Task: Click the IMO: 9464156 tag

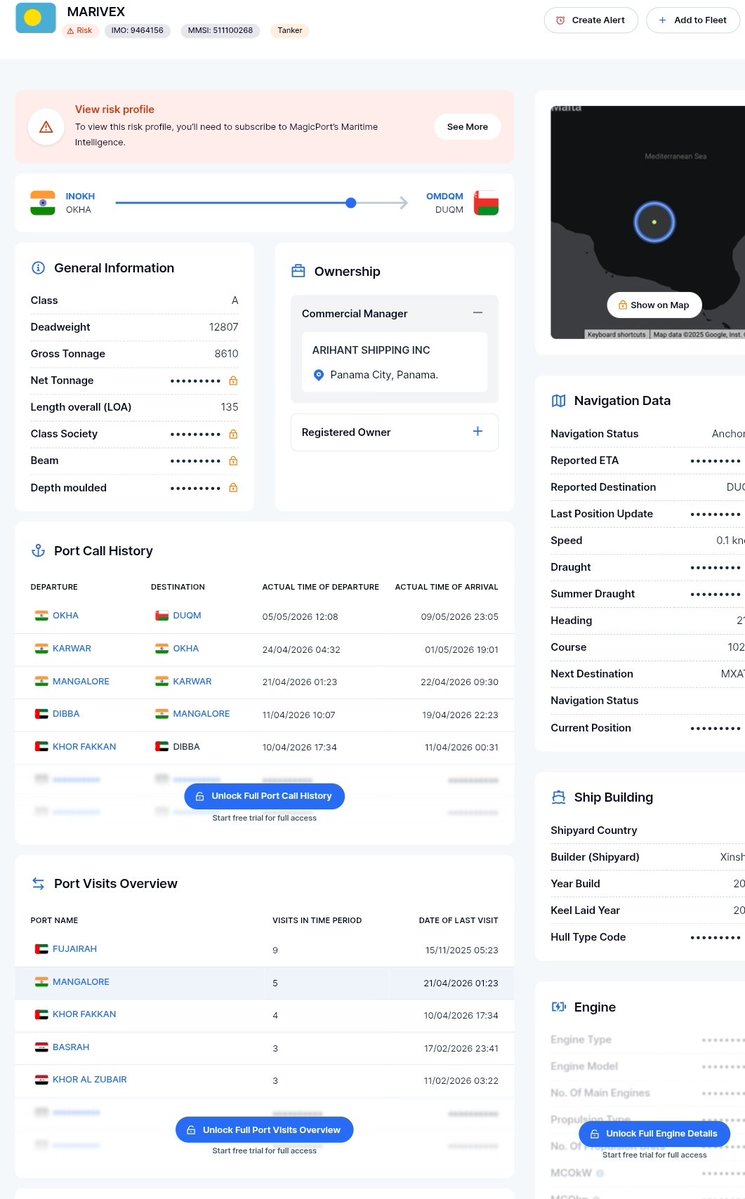Action: tap(137, 31)
